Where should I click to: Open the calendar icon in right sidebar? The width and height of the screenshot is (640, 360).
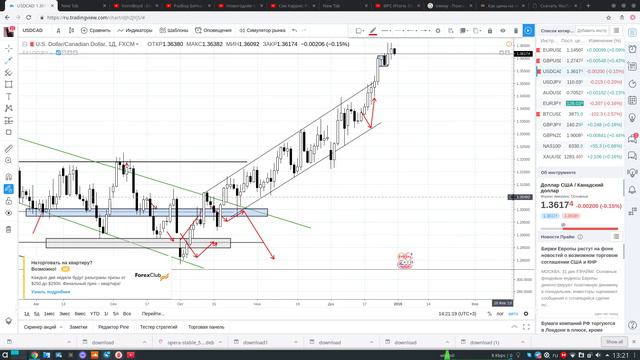[x=632, y=100]
